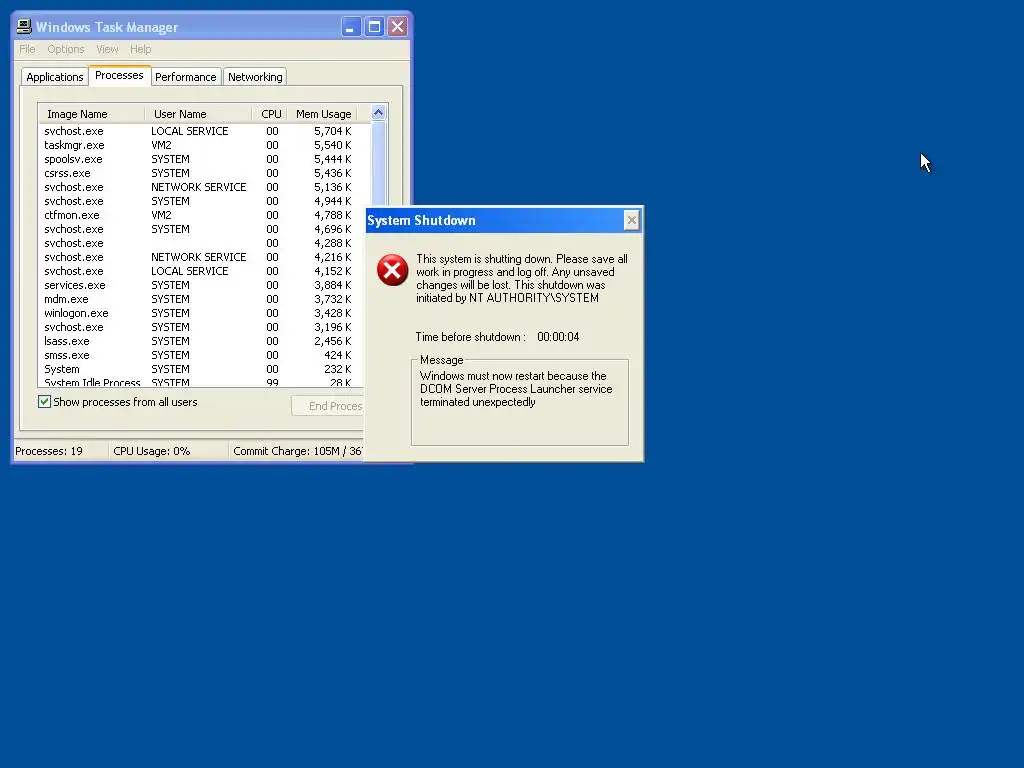The image size is (1024, 768).
Task: Sort by Mem Usage column header
Action: tap(323, 114)
